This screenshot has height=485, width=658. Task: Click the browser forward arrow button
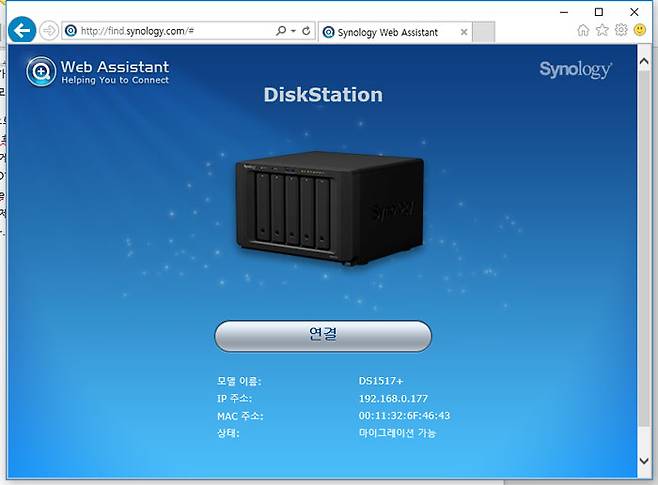(x=49, y=30)
